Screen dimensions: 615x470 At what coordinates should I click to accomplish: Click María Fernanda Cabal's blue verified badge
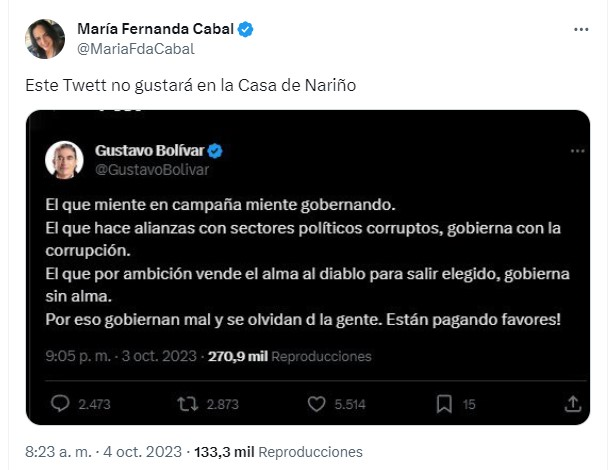[246, 29]
